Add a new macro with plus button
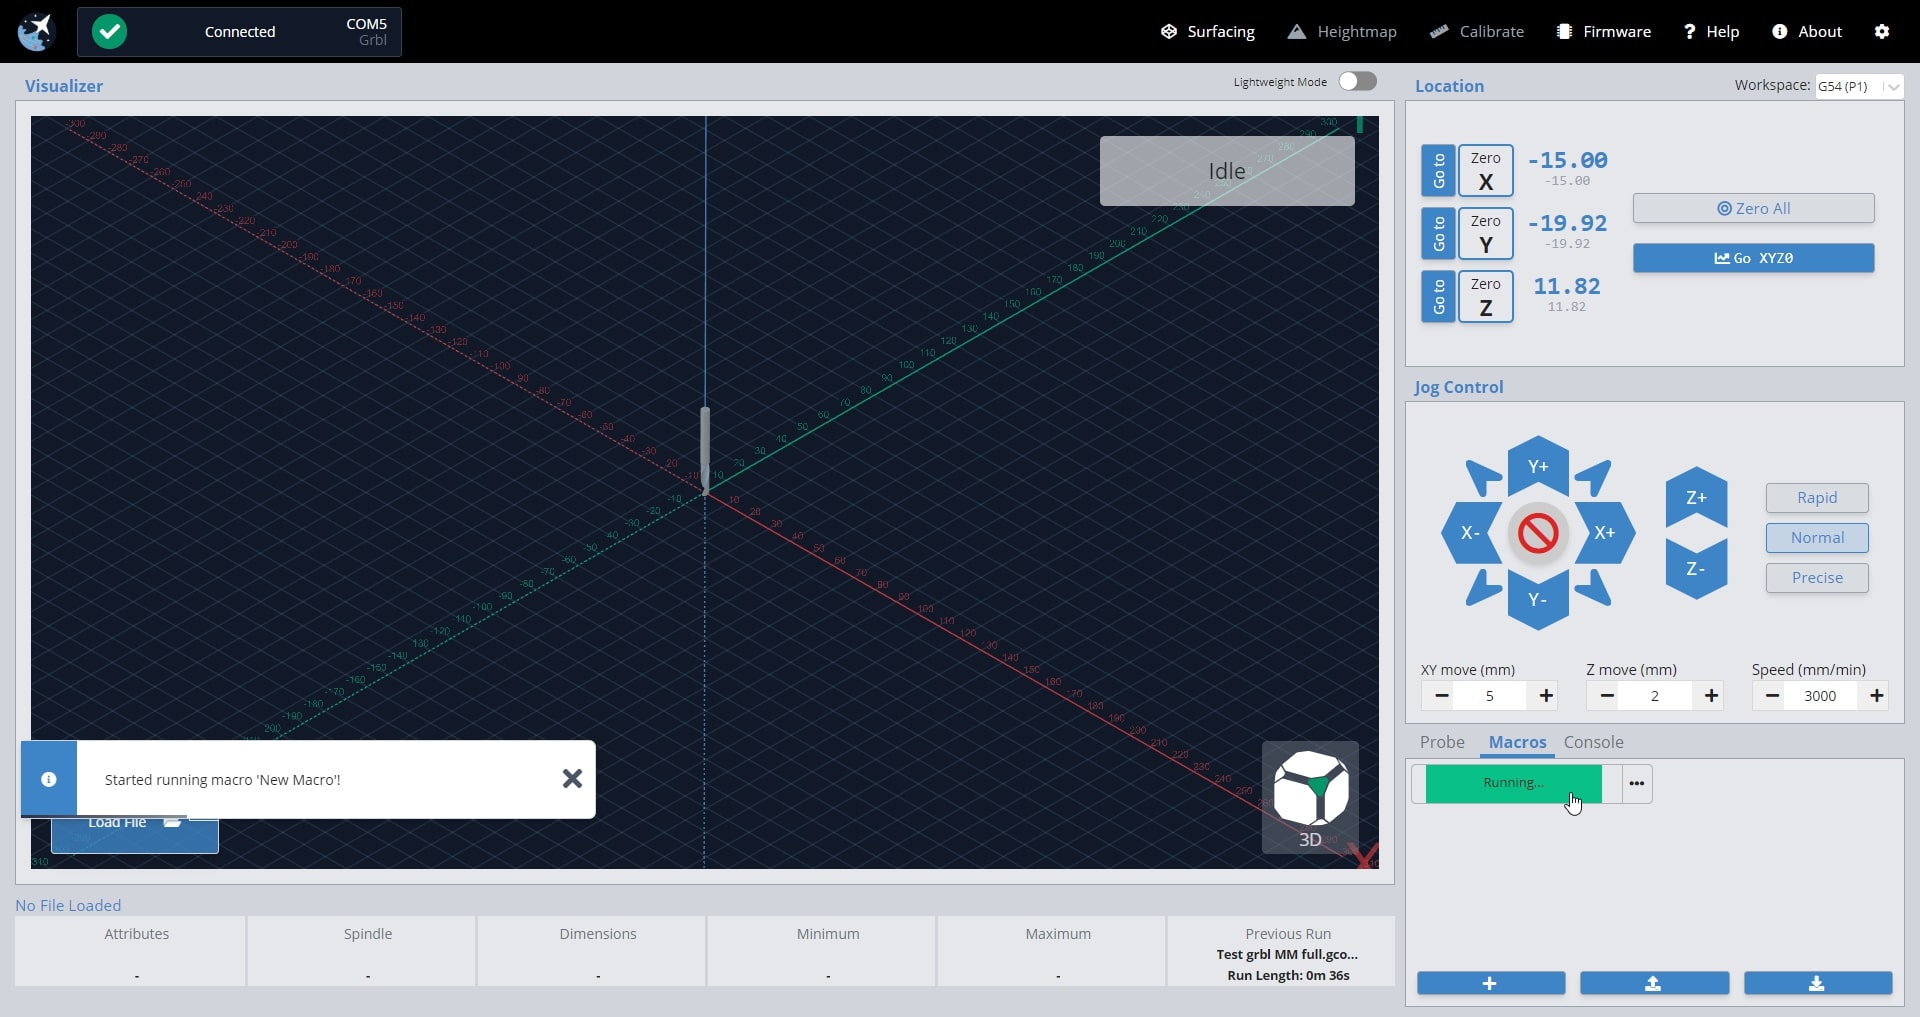This screenshot has width=1920, height=1017. point(1490,984)
